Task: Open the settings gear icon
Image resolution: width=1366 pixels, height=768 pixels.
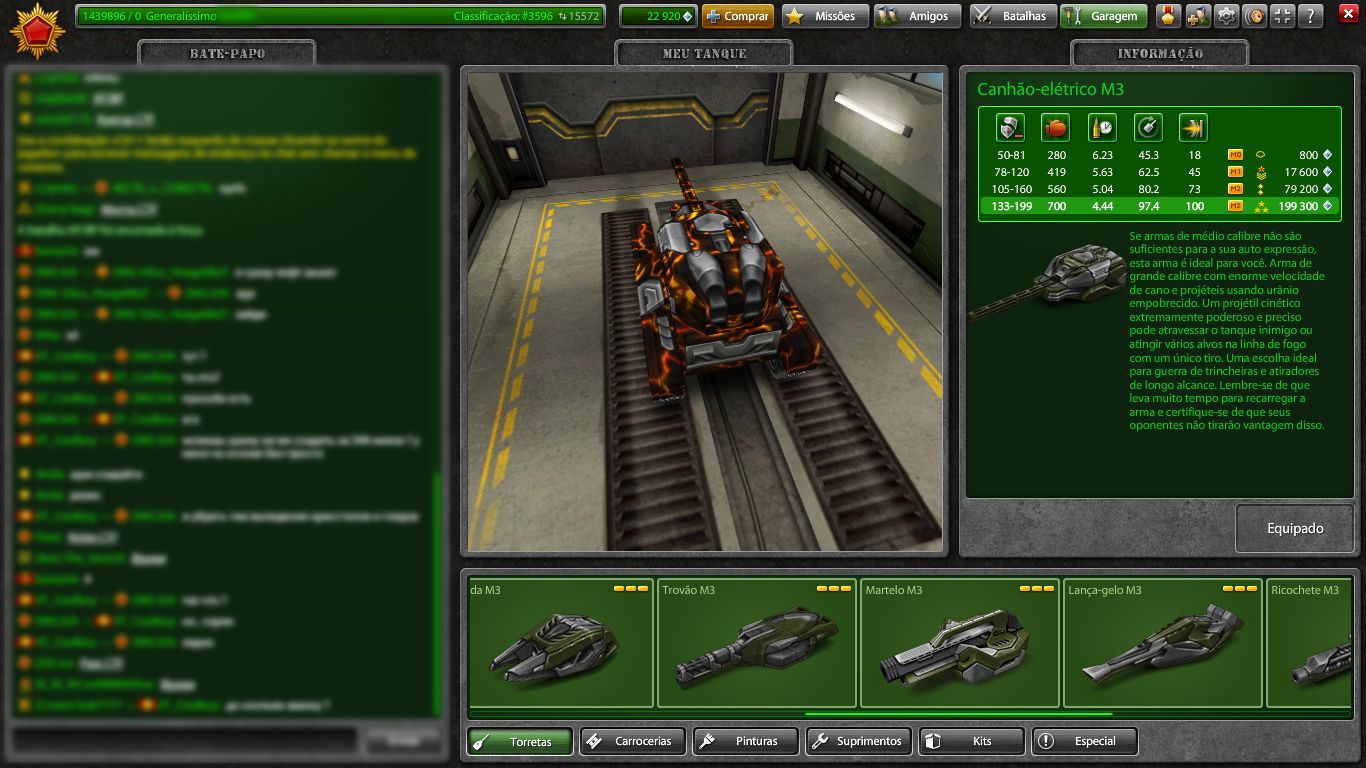Action: [x=1226, y=16]
